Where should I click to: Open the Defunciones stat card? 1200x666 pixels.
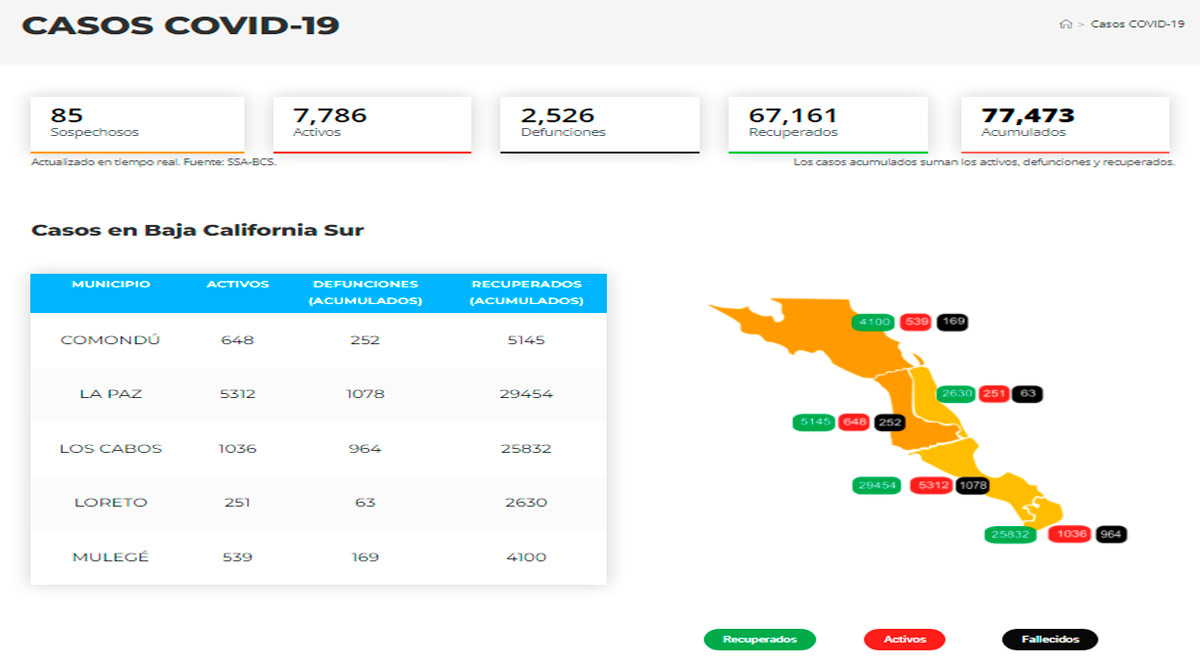point(599,124)
